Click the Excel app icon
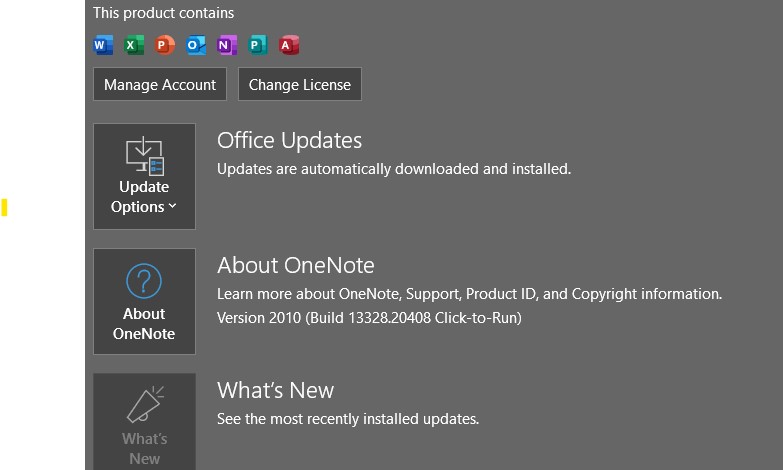The width and height of the screenshot is (783, 470). (x=134, y=45)
